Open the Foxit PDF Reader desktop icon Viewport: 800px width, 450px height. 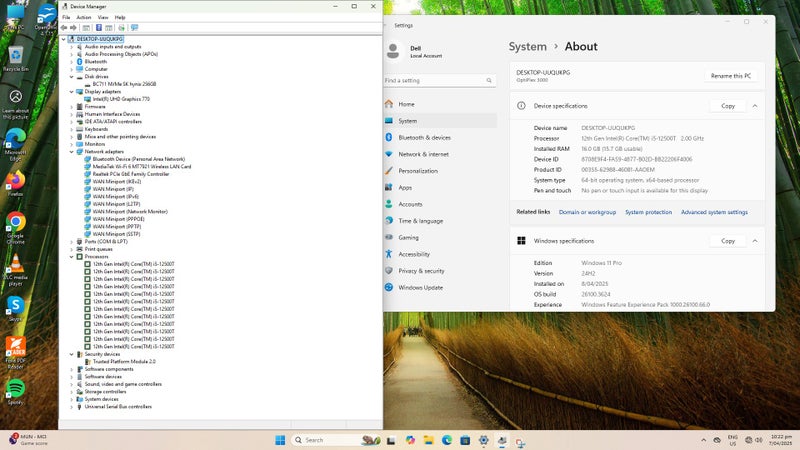(x=15, y=353)
